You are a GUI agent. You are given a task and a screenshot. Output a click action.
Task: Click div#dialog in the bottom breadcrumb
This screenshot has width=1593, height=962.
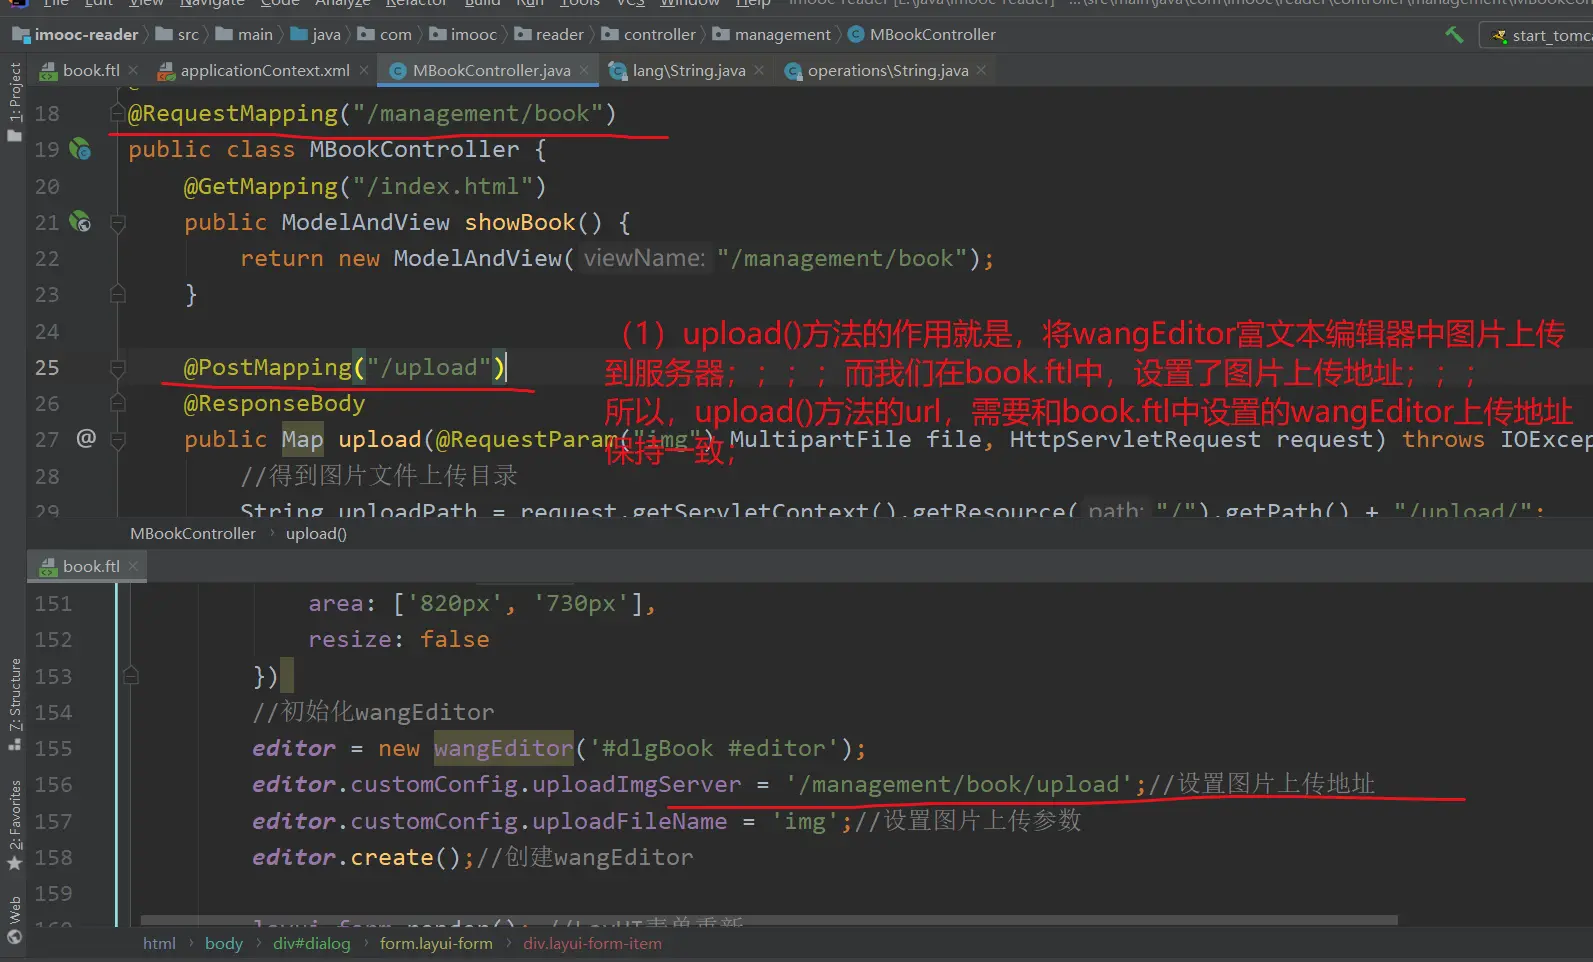[x=311, y=944]
